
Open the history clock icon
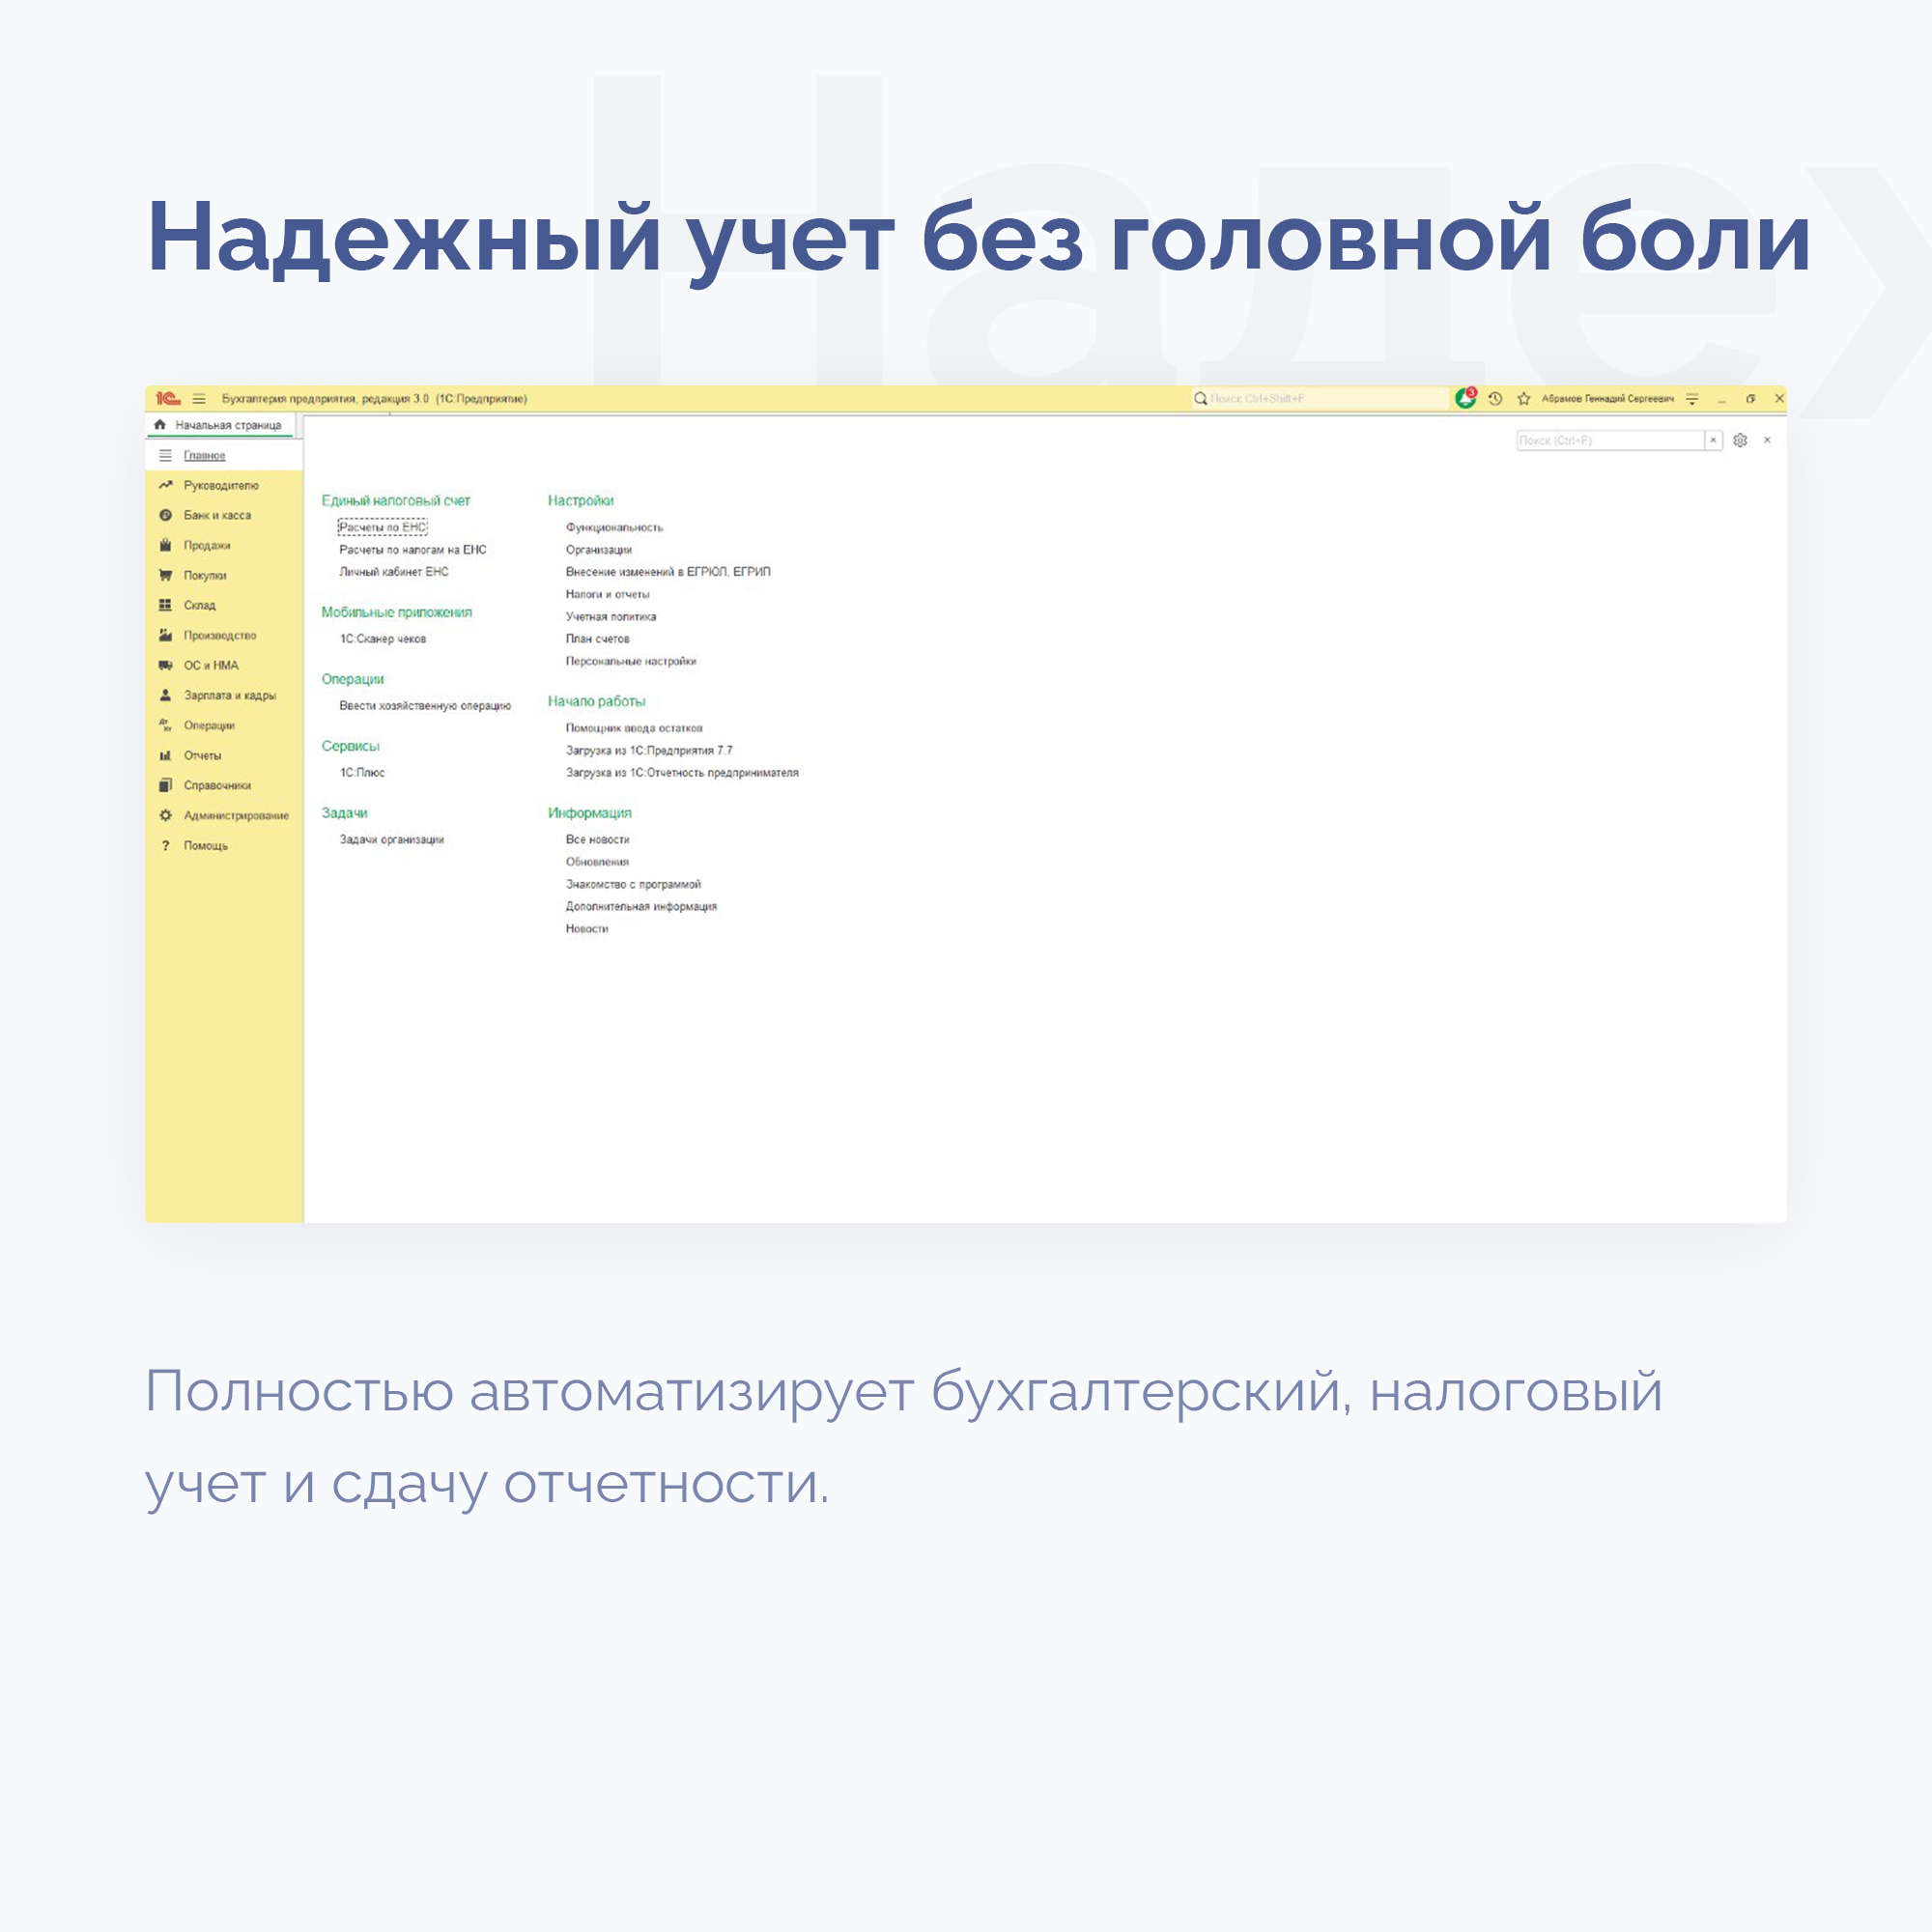coord(1495,398)
